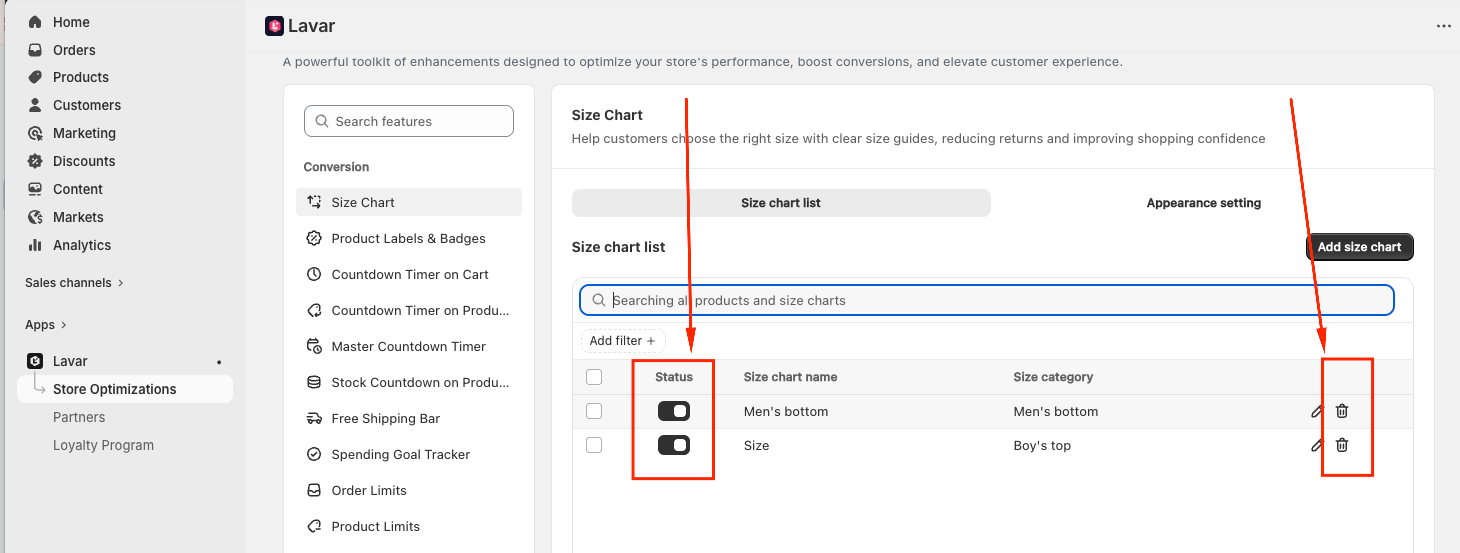This screenshot has height=553, width=1460.
Task: Open Discounts section
Action: pyautogui.click(x=84, y=161)
